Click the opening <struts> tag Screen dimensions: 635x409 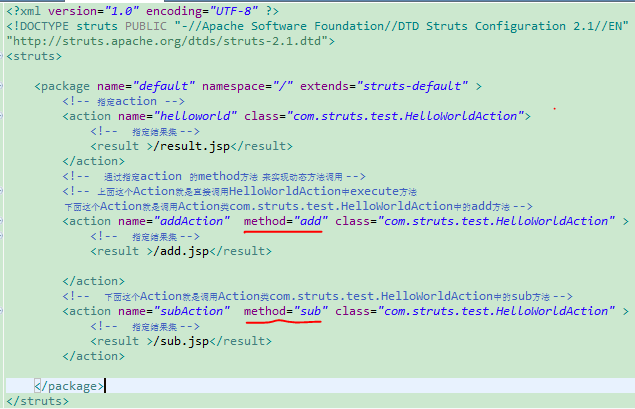[x=34, y=56]
